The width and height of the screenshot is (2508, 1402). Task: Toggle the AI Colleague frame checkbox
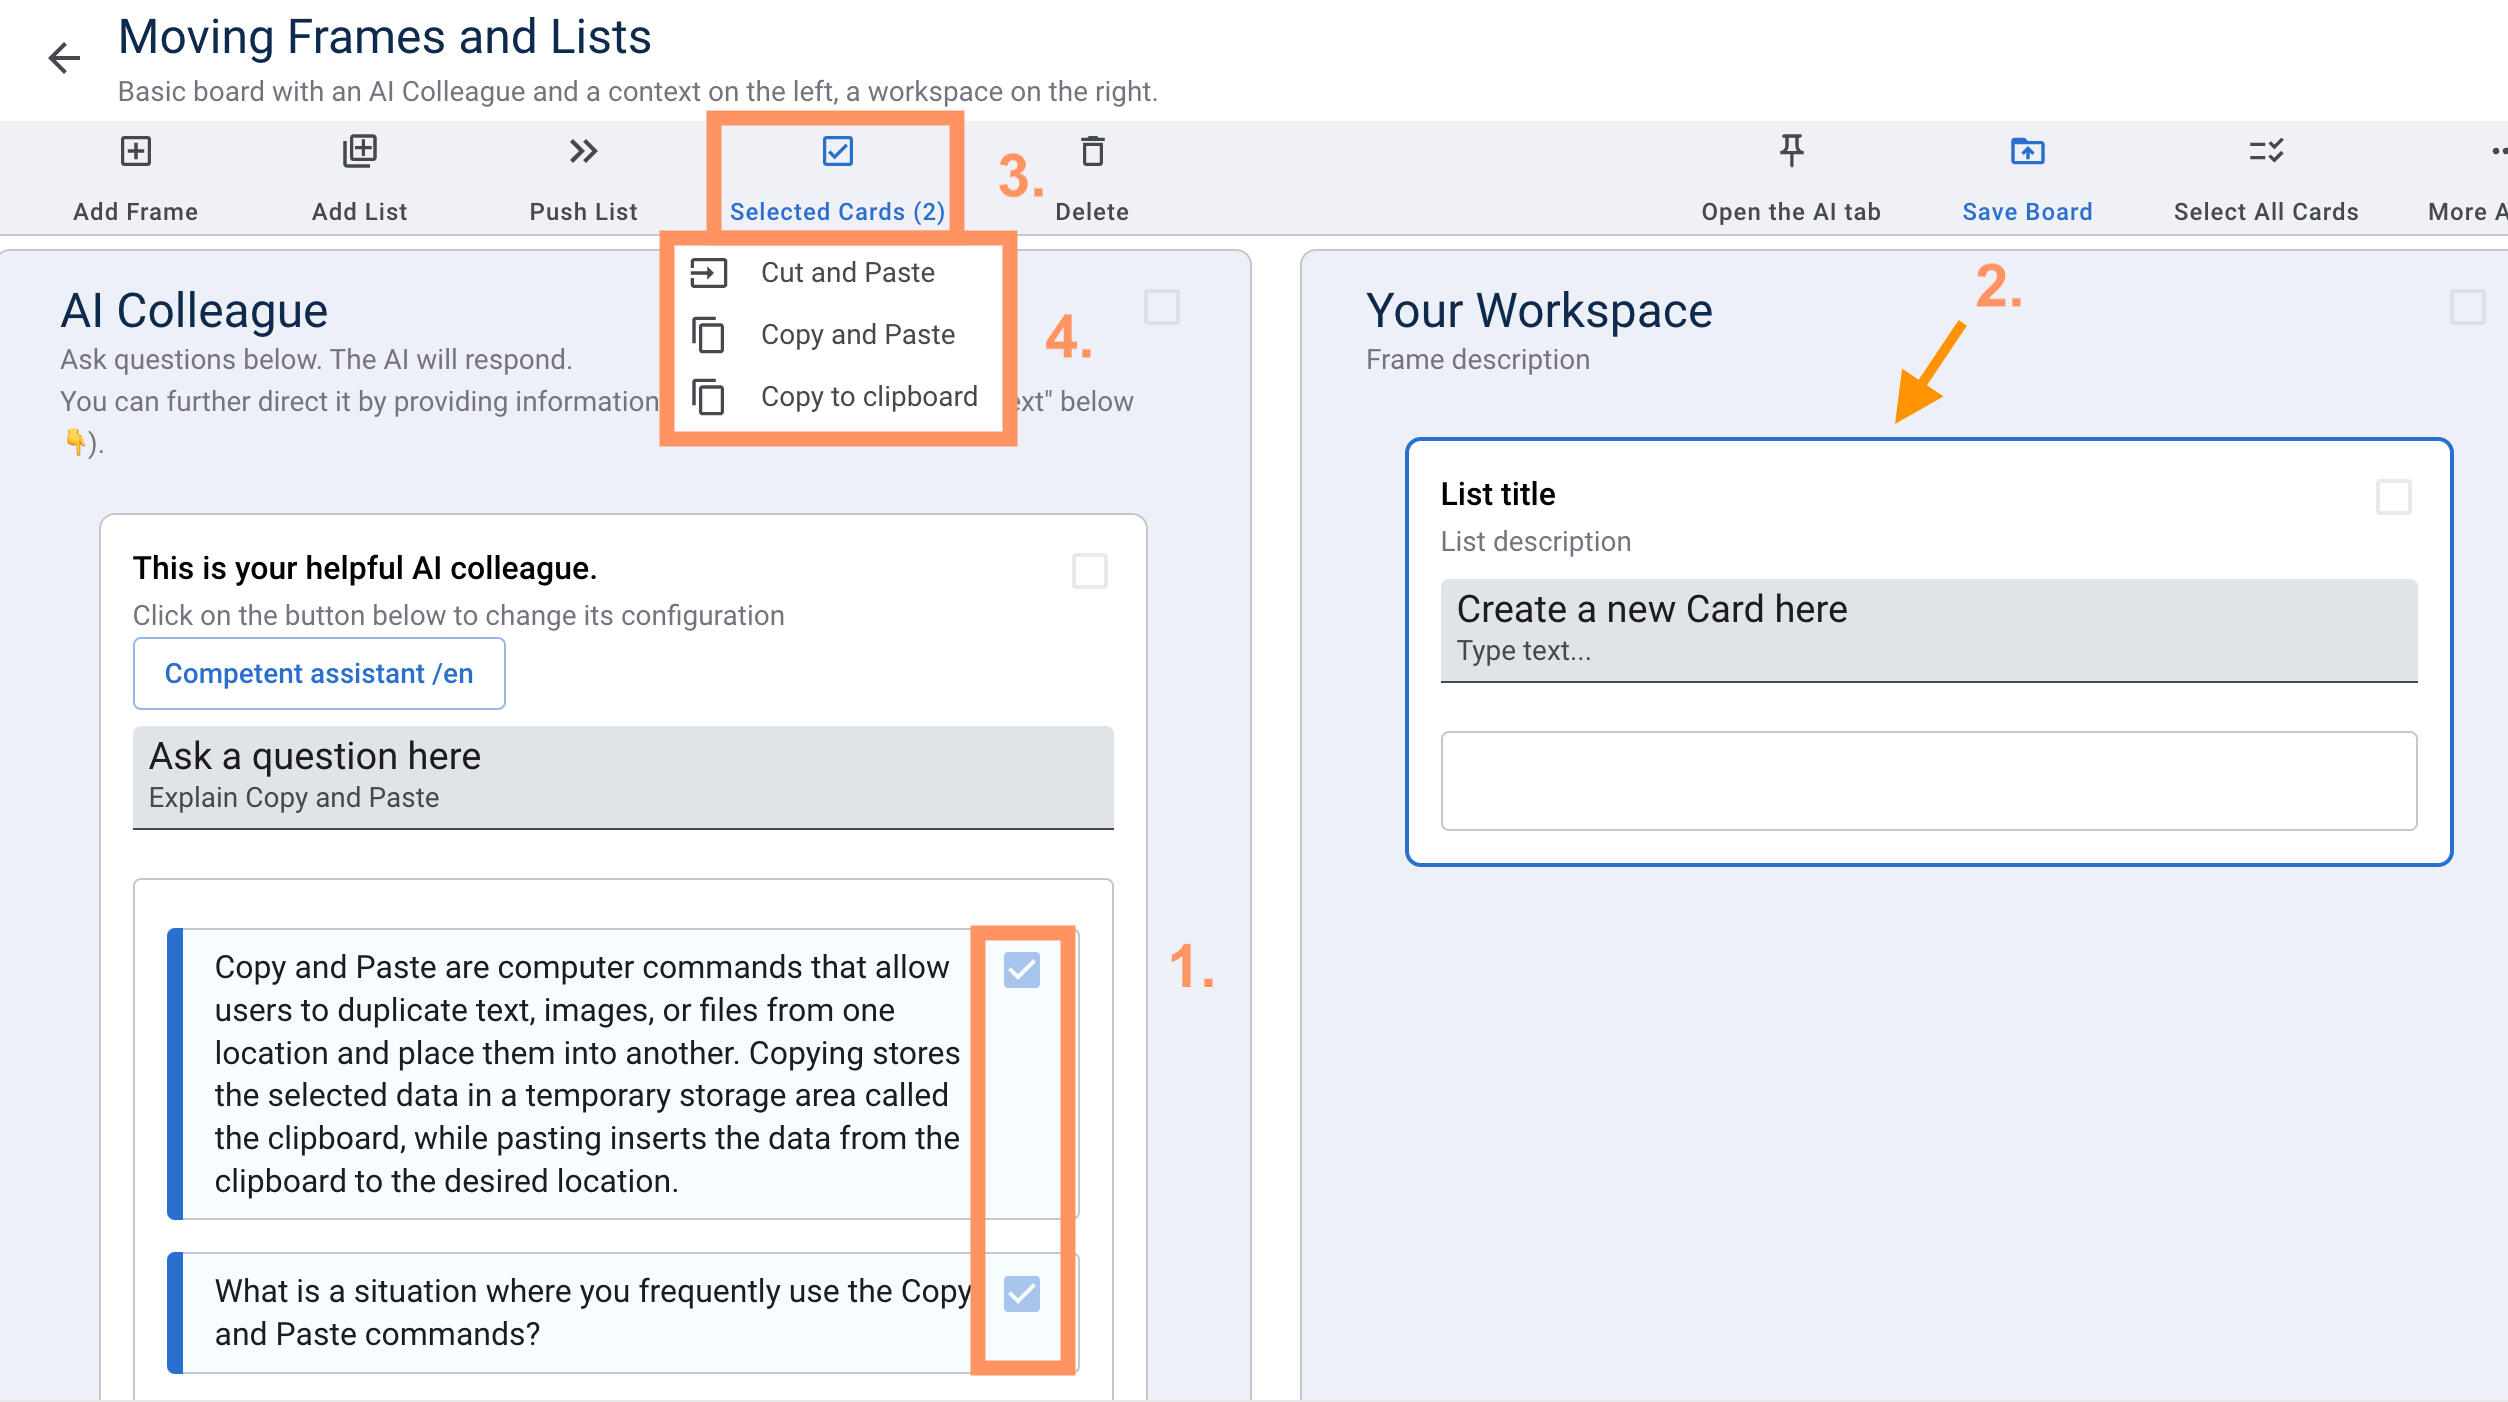pyautogui.click(x=1161, y=307)
